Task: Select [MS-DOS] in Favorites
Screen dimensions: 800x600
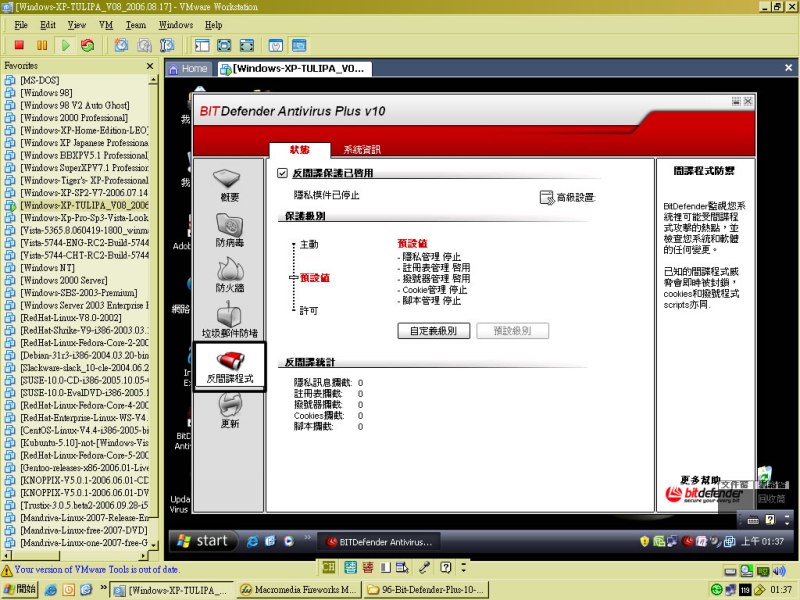Action: [x=40, y=80]
